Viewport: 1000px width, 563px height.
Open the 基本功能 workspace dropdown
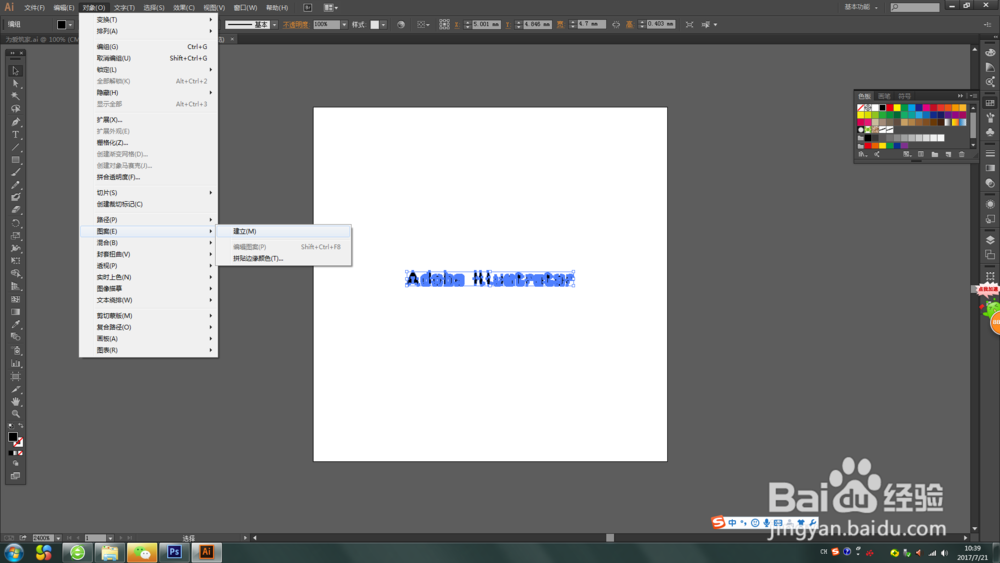[x=861, y=7]
